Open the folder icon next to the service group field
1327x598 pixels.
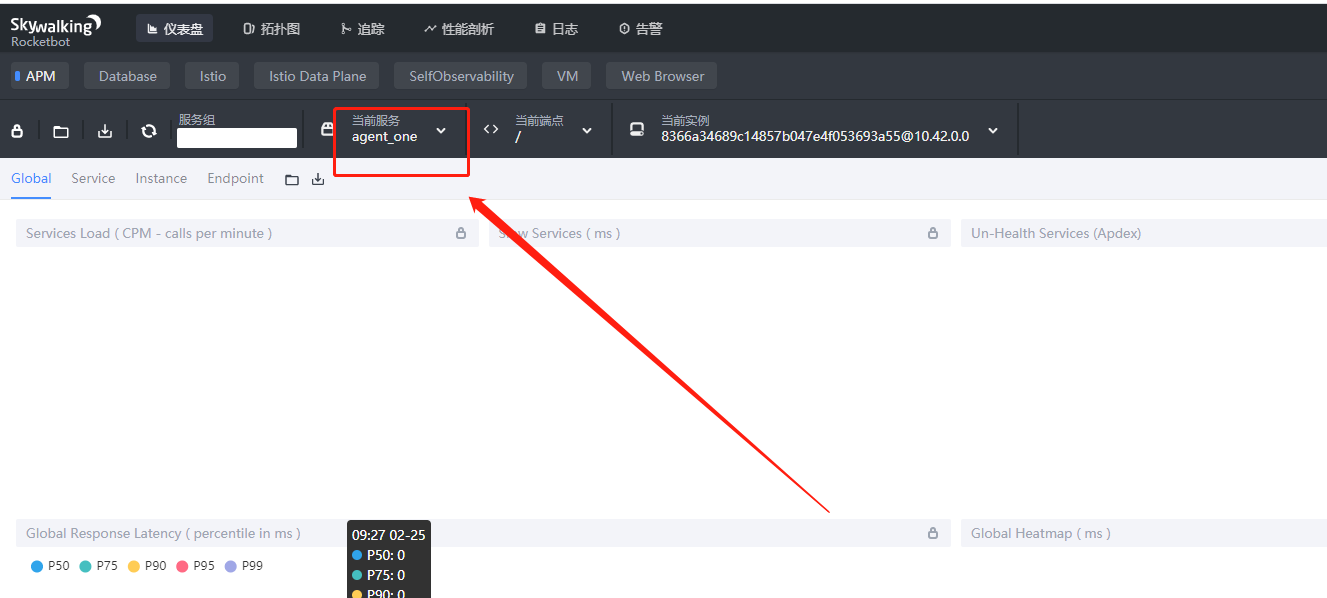click(60, 131)
